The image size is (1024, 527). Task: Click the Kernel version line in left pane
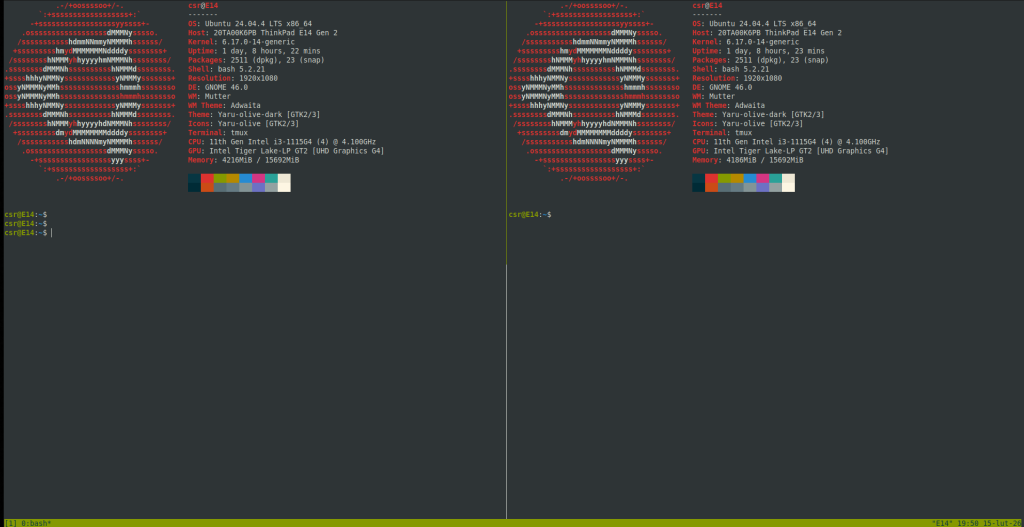coord(240,41)
